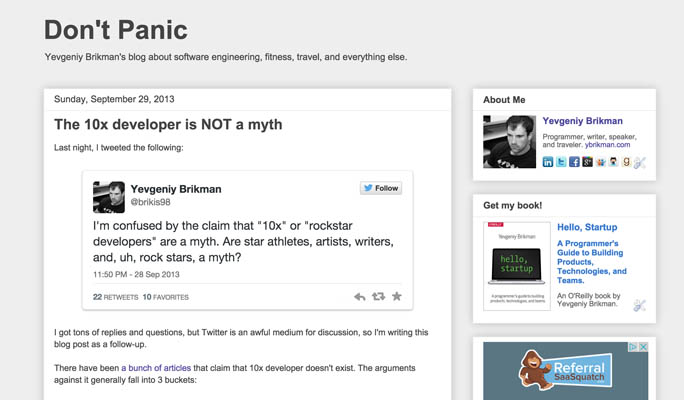This screenshot has height=400, width=684.
Task: Open the Goodreads 'g' icon
Action: (626, 162)
